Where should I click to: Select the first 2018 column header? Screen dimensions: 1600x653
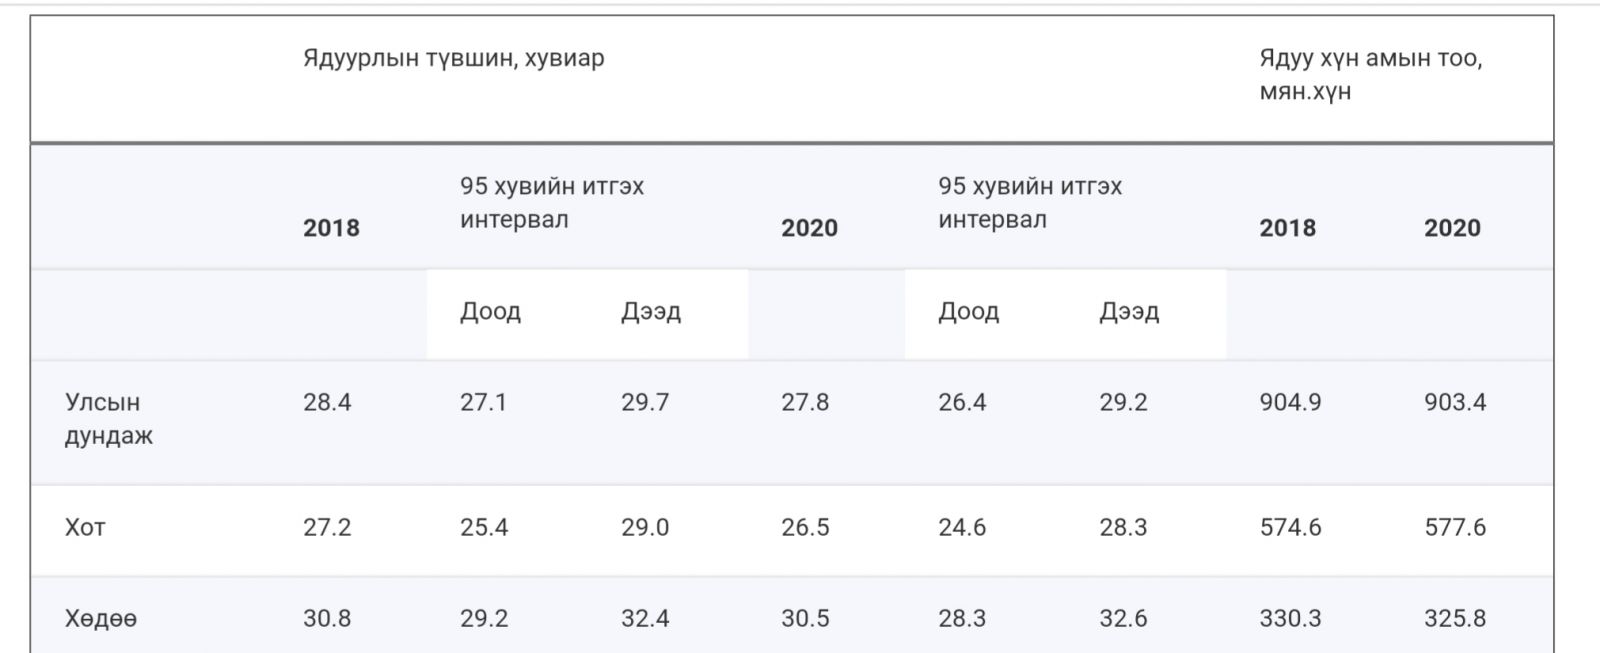click(x=331, y=228)
